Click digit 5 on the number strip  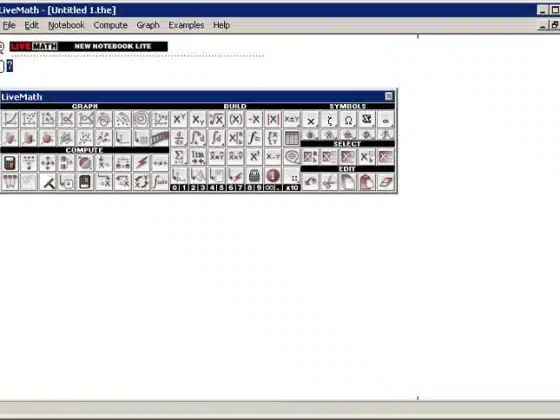click(221, 188)
